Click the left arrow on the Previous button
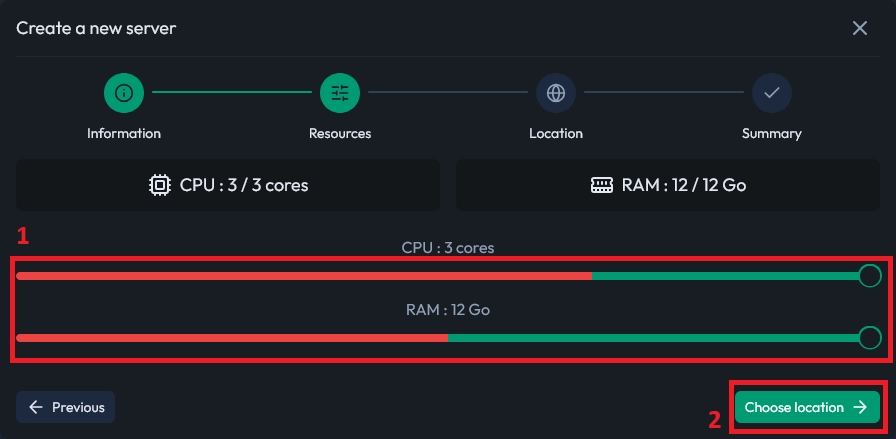Viewport: 896px width, 439px height. (36, 407)
